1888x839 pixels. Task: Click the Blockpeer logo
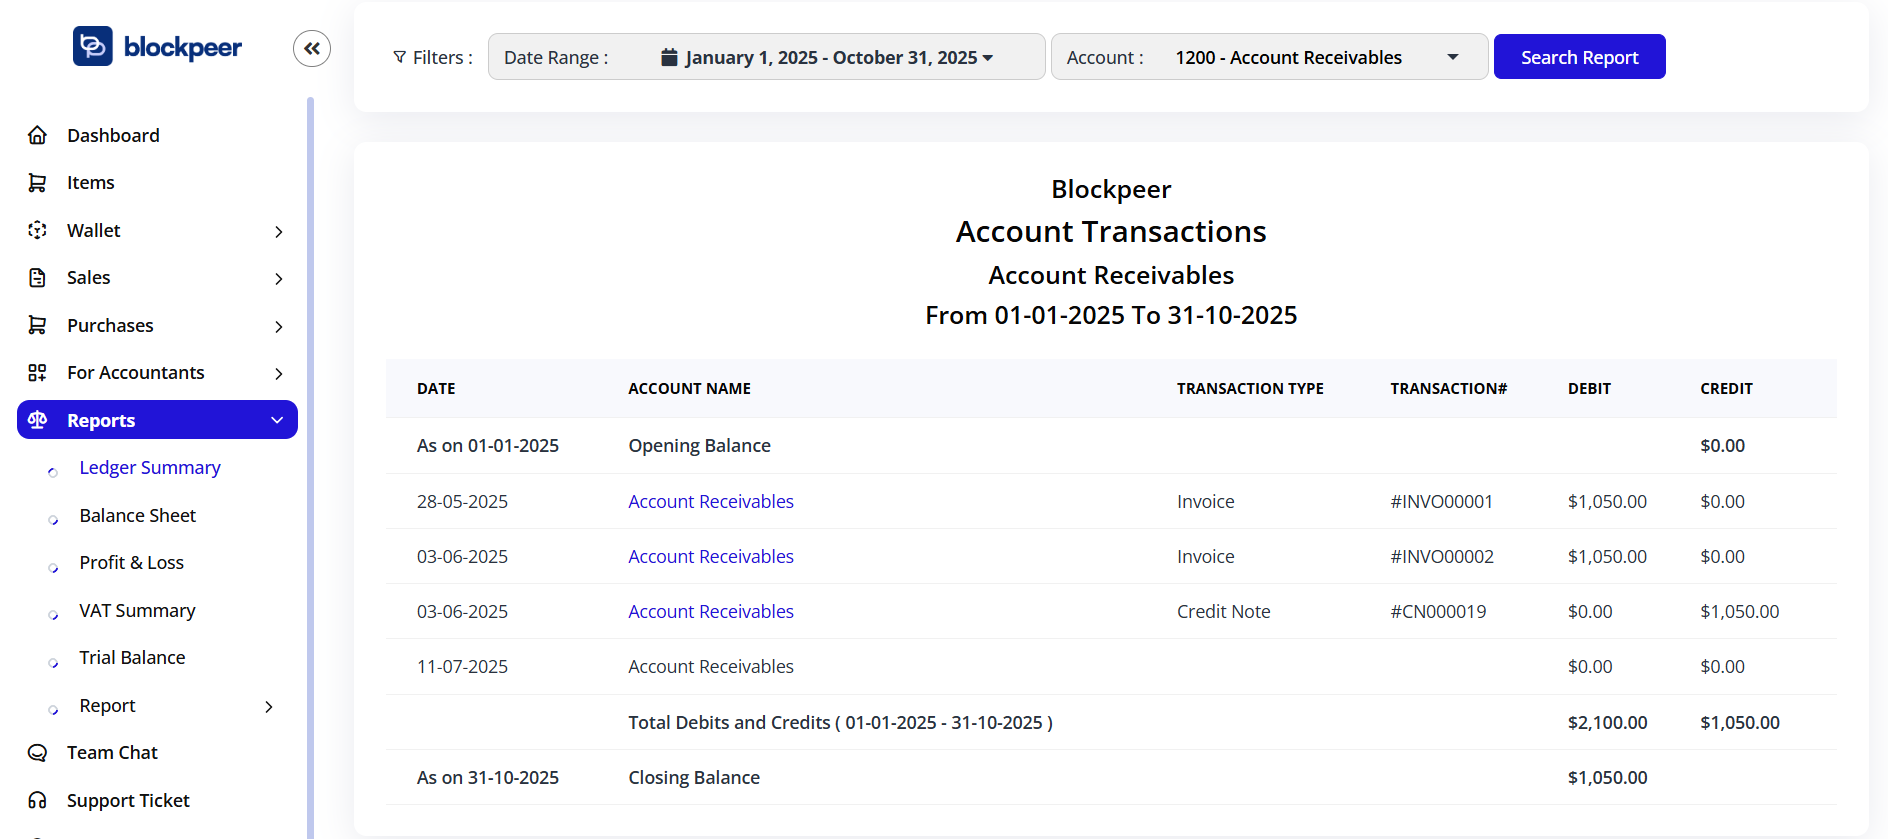tap(157, 47)
